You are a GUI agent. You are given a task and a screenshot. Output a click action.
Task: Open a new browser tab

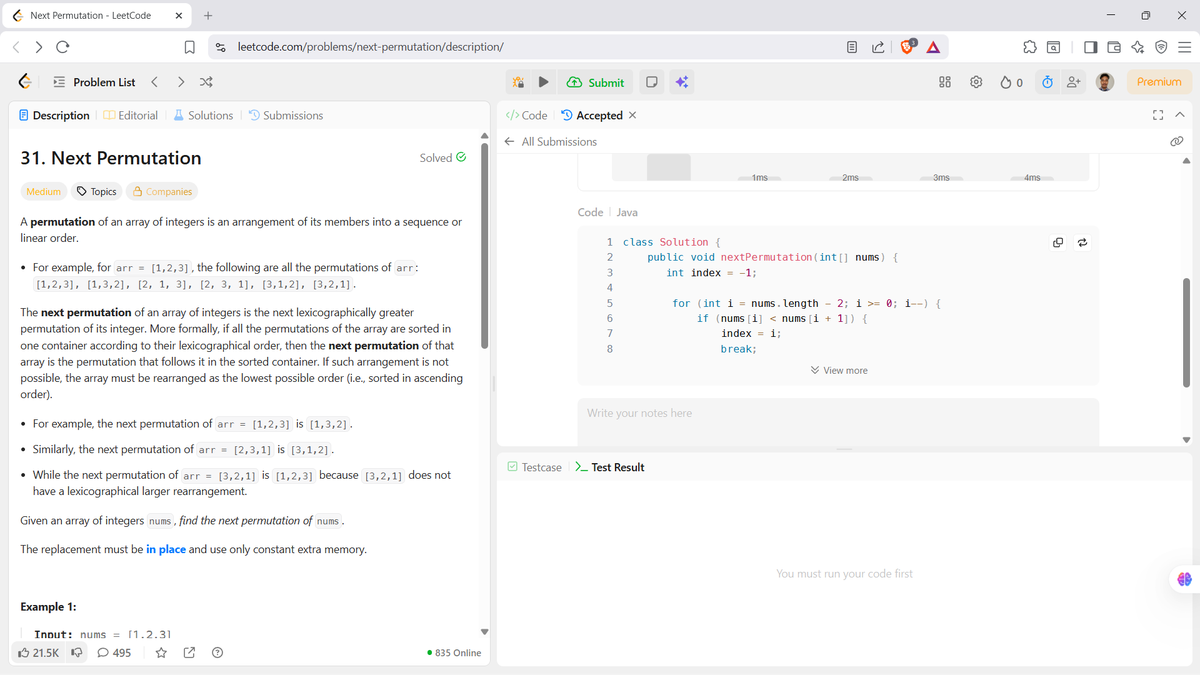(208, 15)
